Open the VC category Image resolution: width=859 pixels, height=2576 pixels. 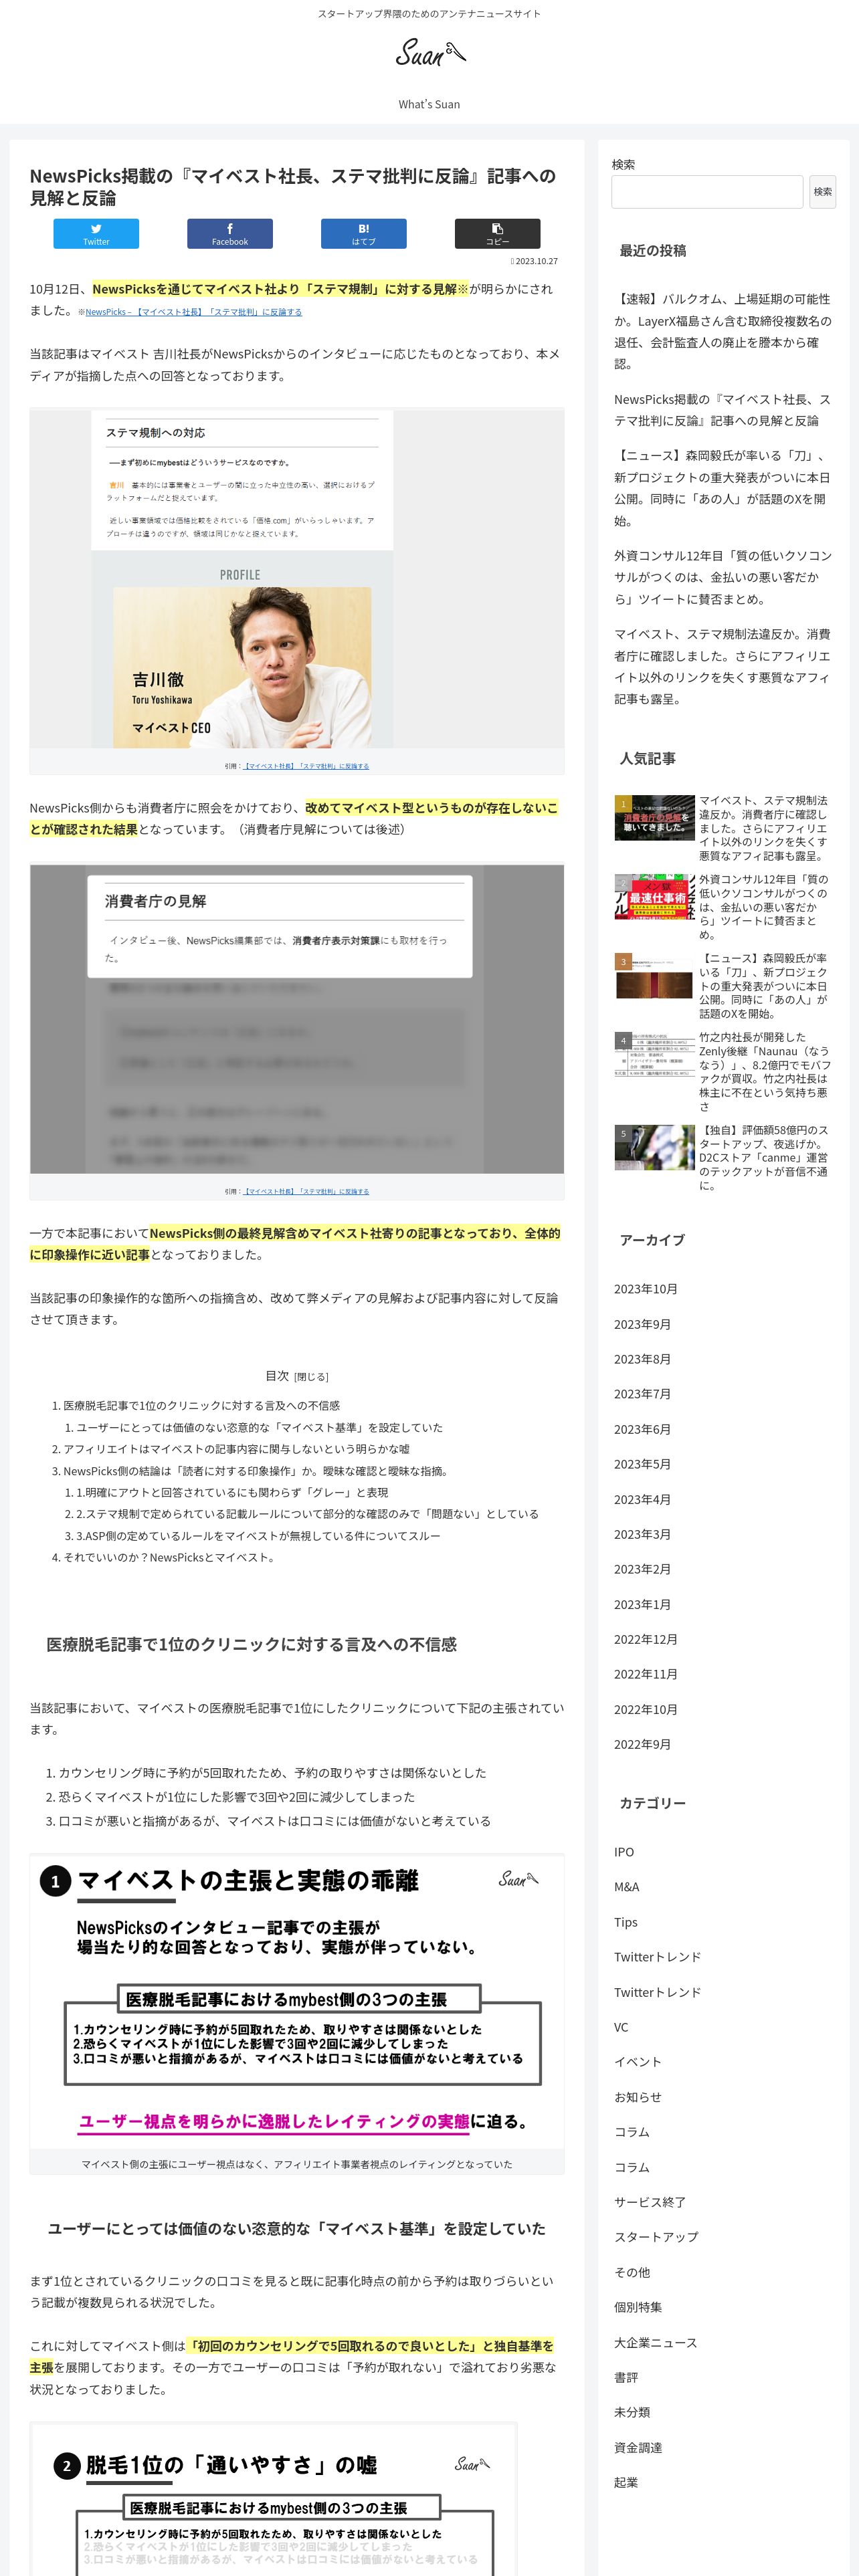[x=621, y=2027]
